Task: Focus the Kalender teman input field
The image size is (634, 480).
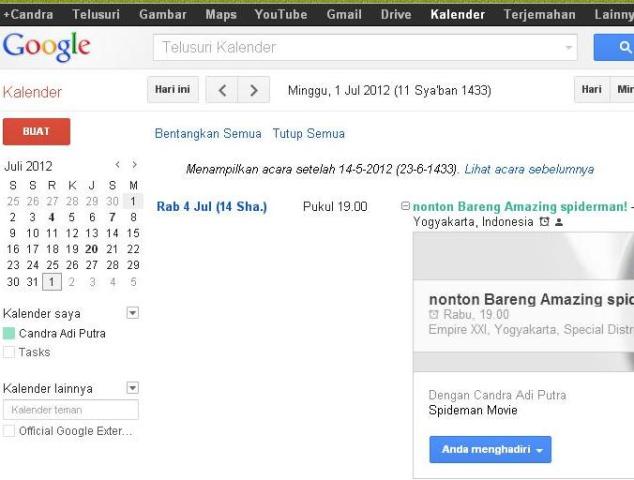Action: (71, 410)
